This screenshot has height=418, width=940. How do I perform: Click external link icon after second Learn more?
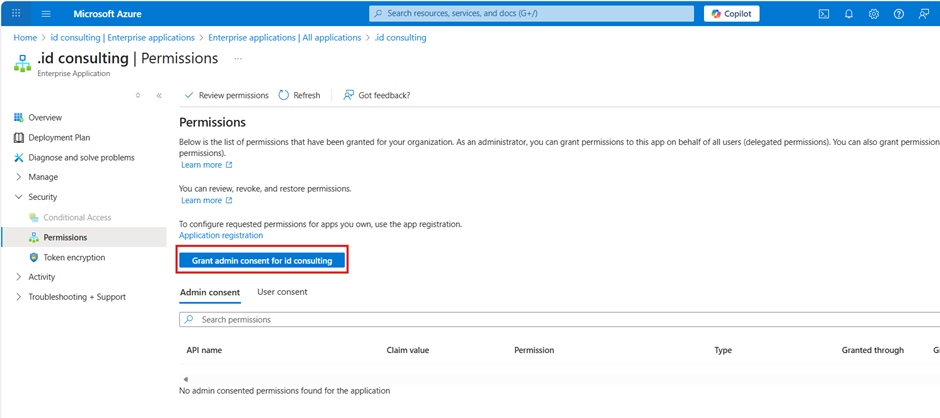click(x=228, y=201)
